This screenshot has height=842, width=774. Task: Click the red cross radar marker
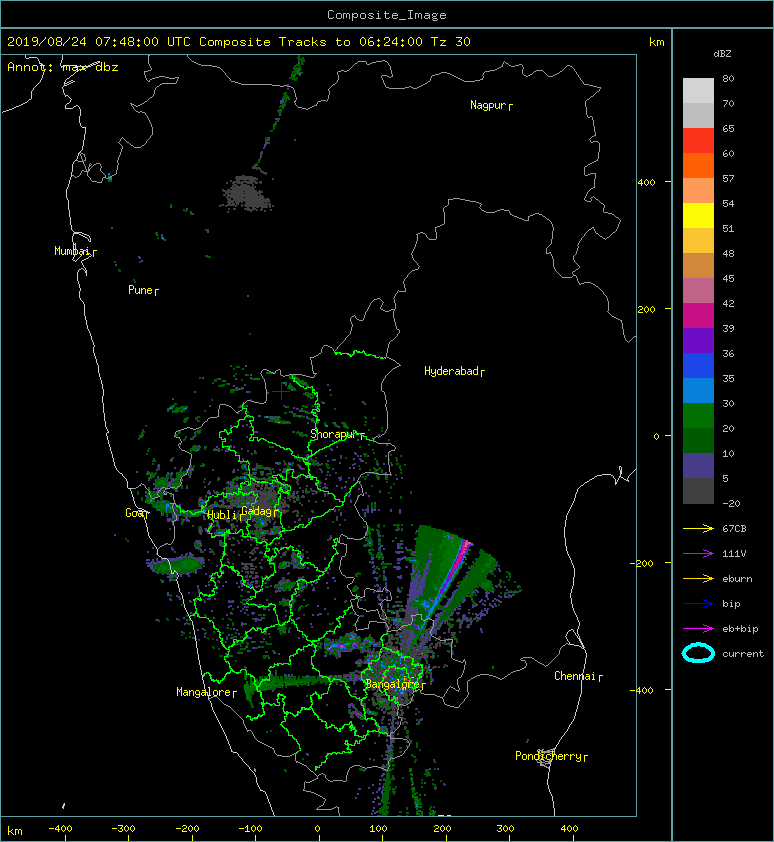(281, 391)
